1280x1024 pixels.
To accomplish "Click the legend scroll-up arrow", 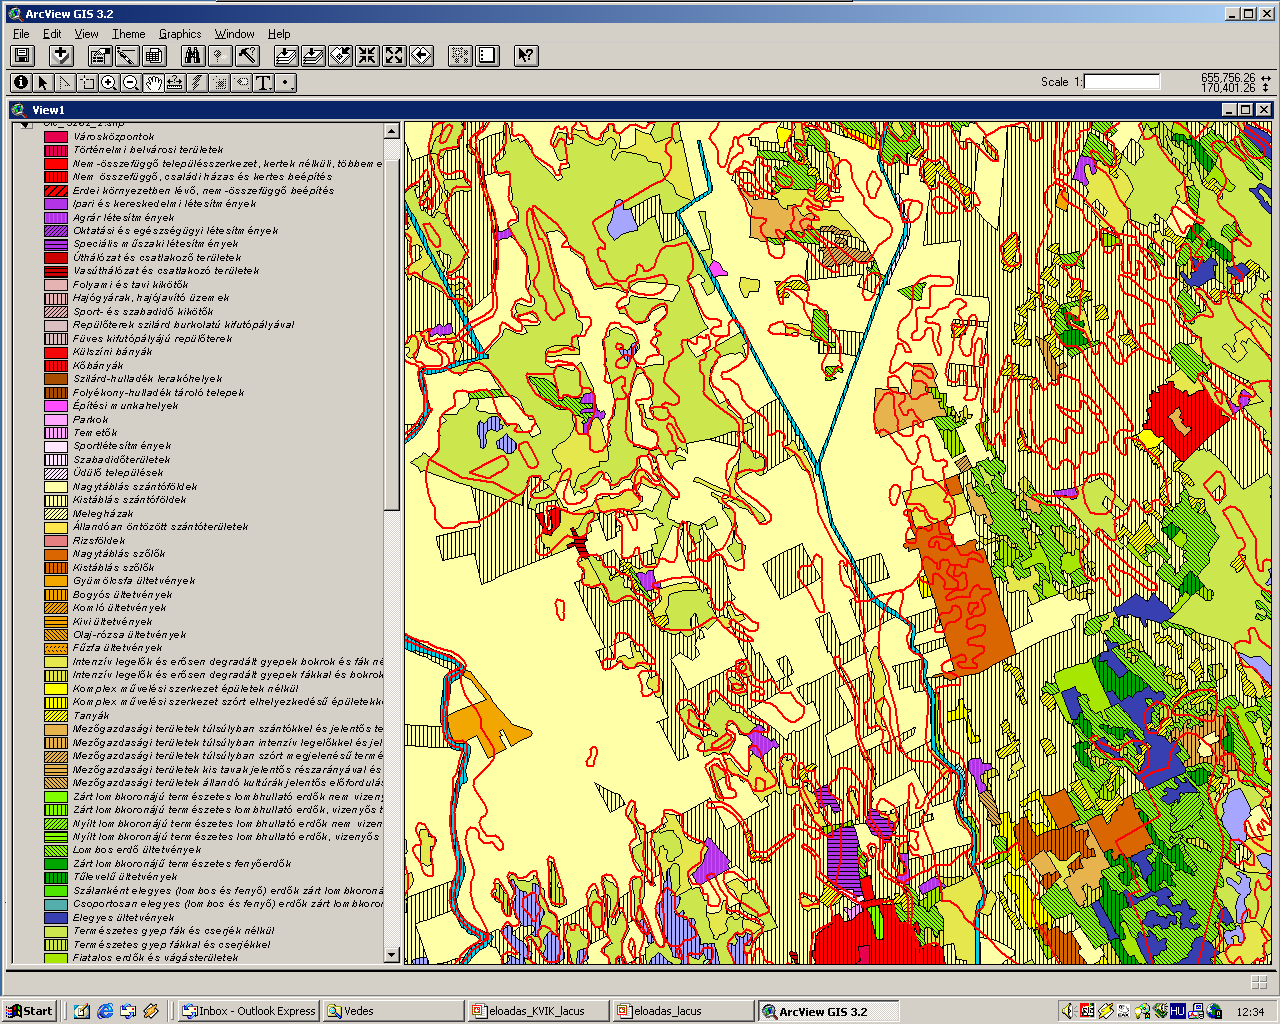I will 391,131.
